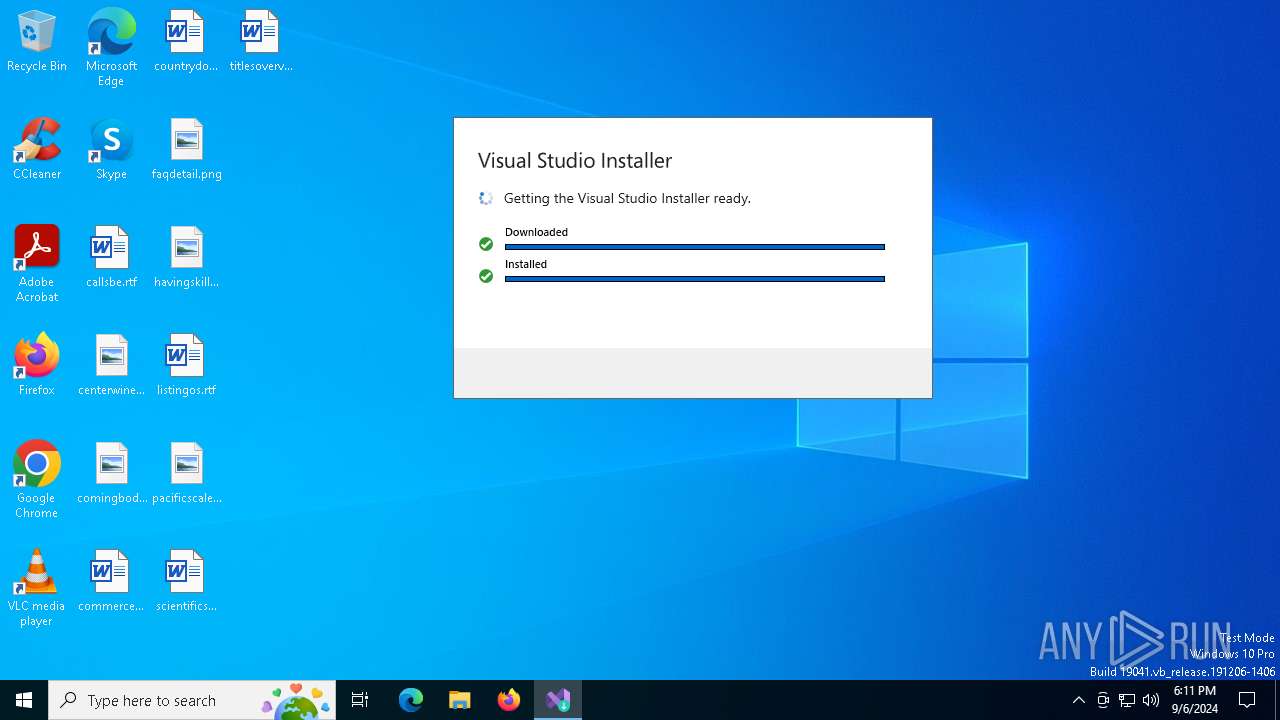Click the Installed progress bar

(x=695, y=279)
